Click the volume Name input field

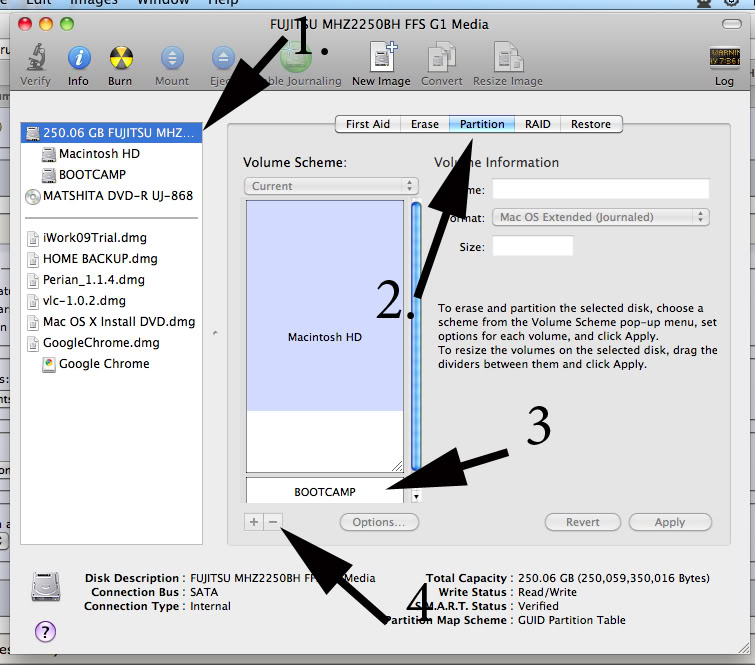pyautogui.click(x=600, y=189)
